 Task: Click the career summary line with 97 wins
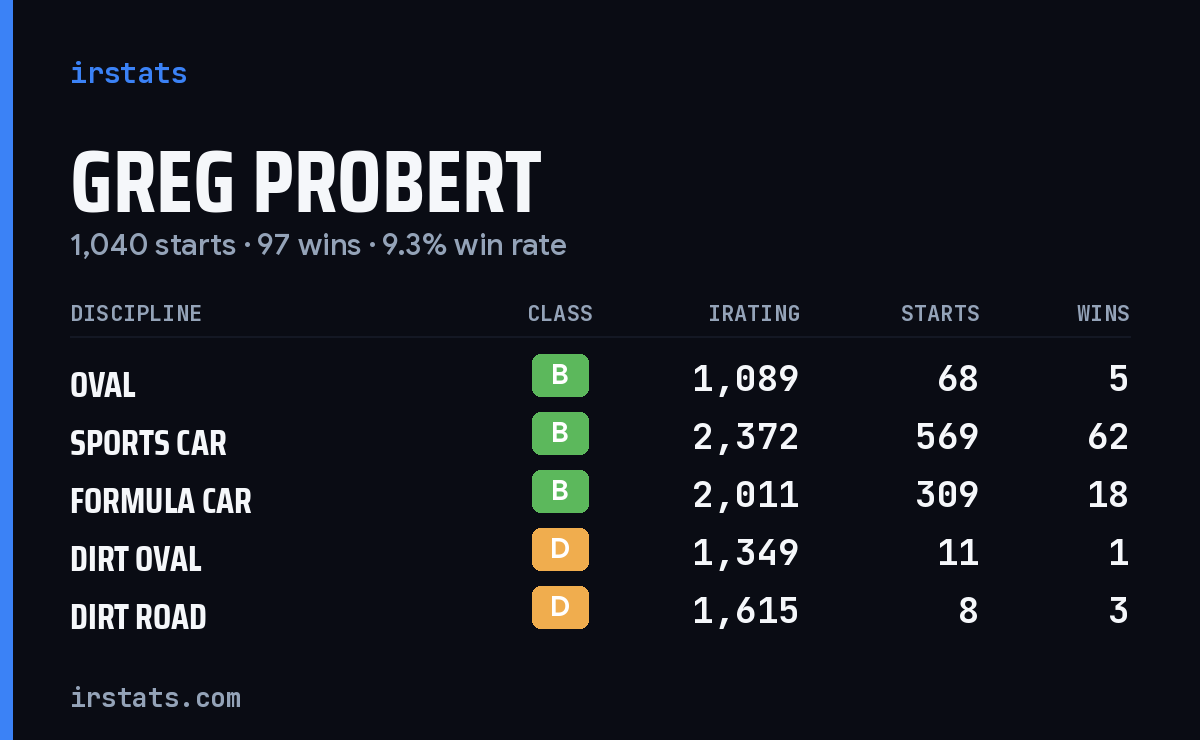pos(318,245)
